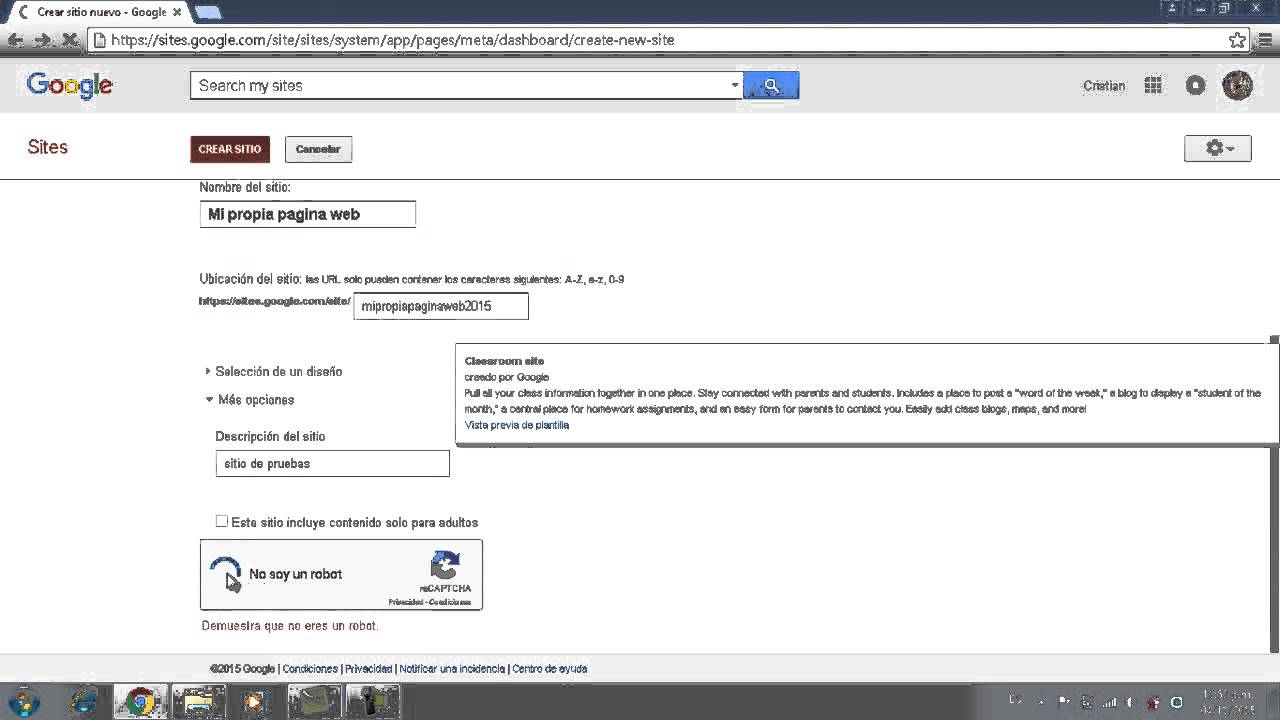Open File Explorer from the taskbar
This screenshot has height=720, width=1280.
[x=199, y=701]
